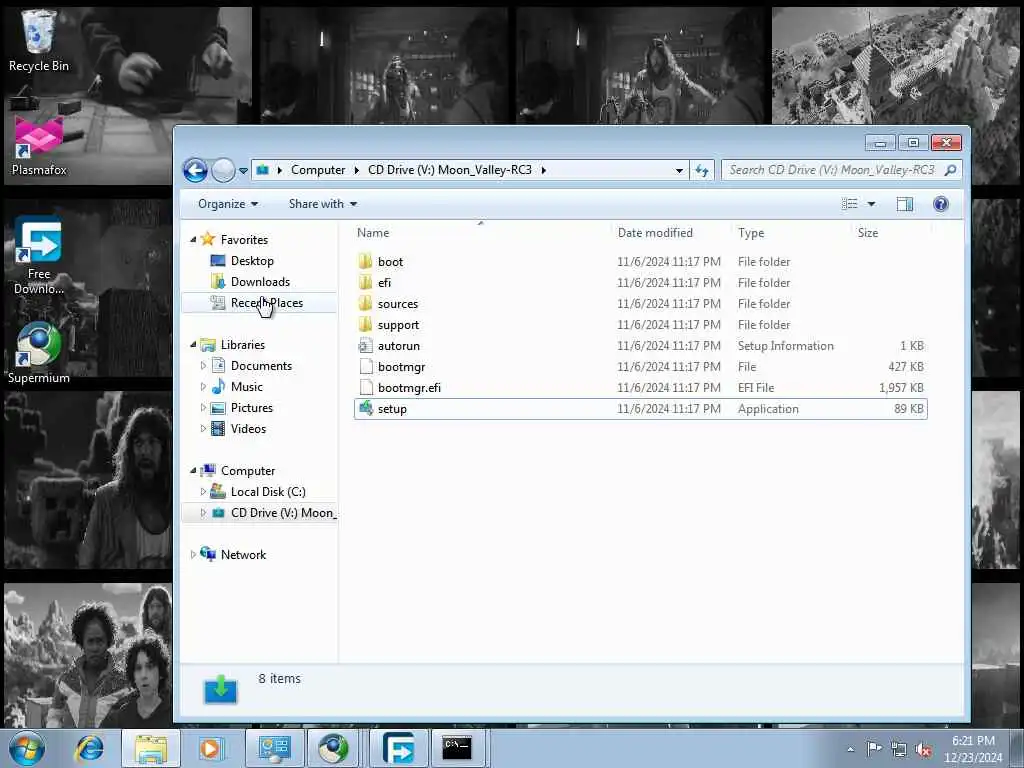The height and width of the screenshot is (768, 1024).
Task: Click the search magnifier icon
Action: (x=951, y=170)
